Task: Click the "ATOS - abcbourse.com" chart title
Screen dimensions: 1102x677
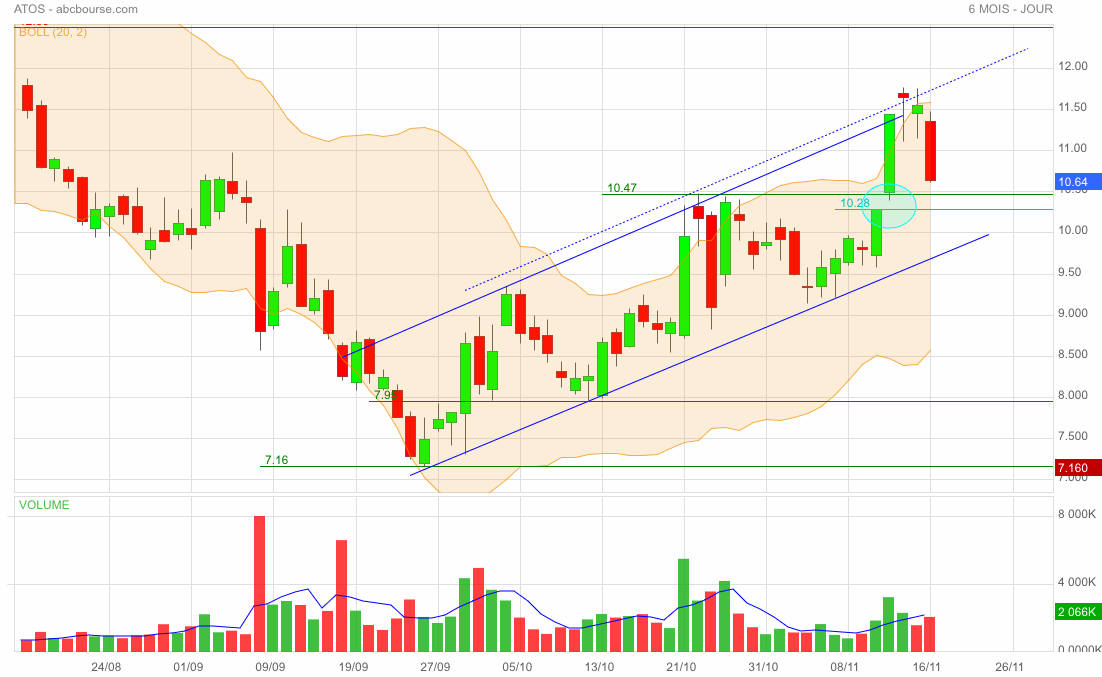Action: (76, 9)
